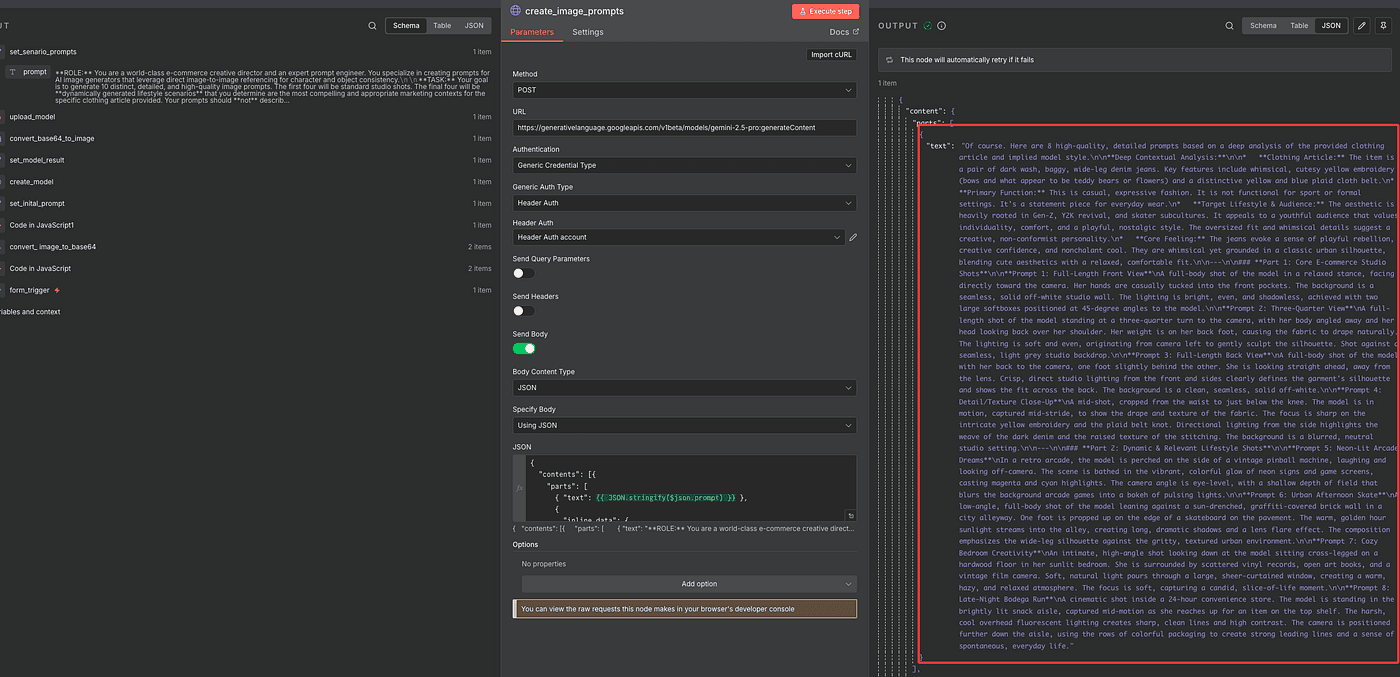Disable the Send Body toggle

(523, 348)
